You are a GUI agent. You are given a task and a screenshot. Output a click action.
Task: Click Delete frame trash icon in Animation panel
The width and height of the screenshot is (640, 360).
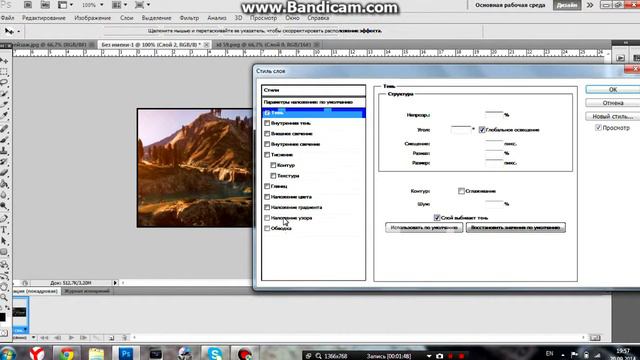tap(125, 338)
